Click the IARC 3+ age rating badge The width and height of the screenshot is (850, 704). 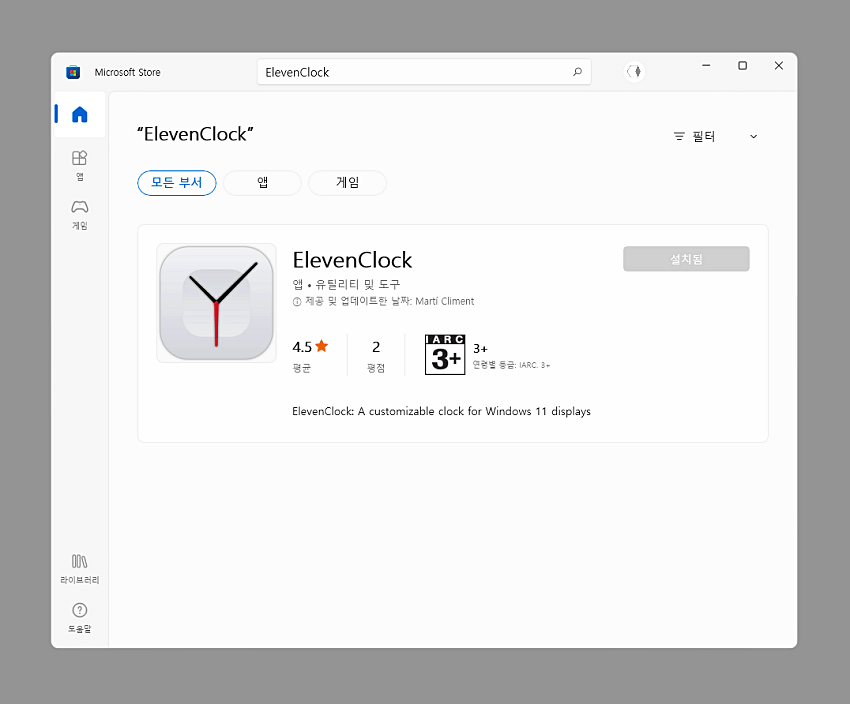click(x=444, y=355)
